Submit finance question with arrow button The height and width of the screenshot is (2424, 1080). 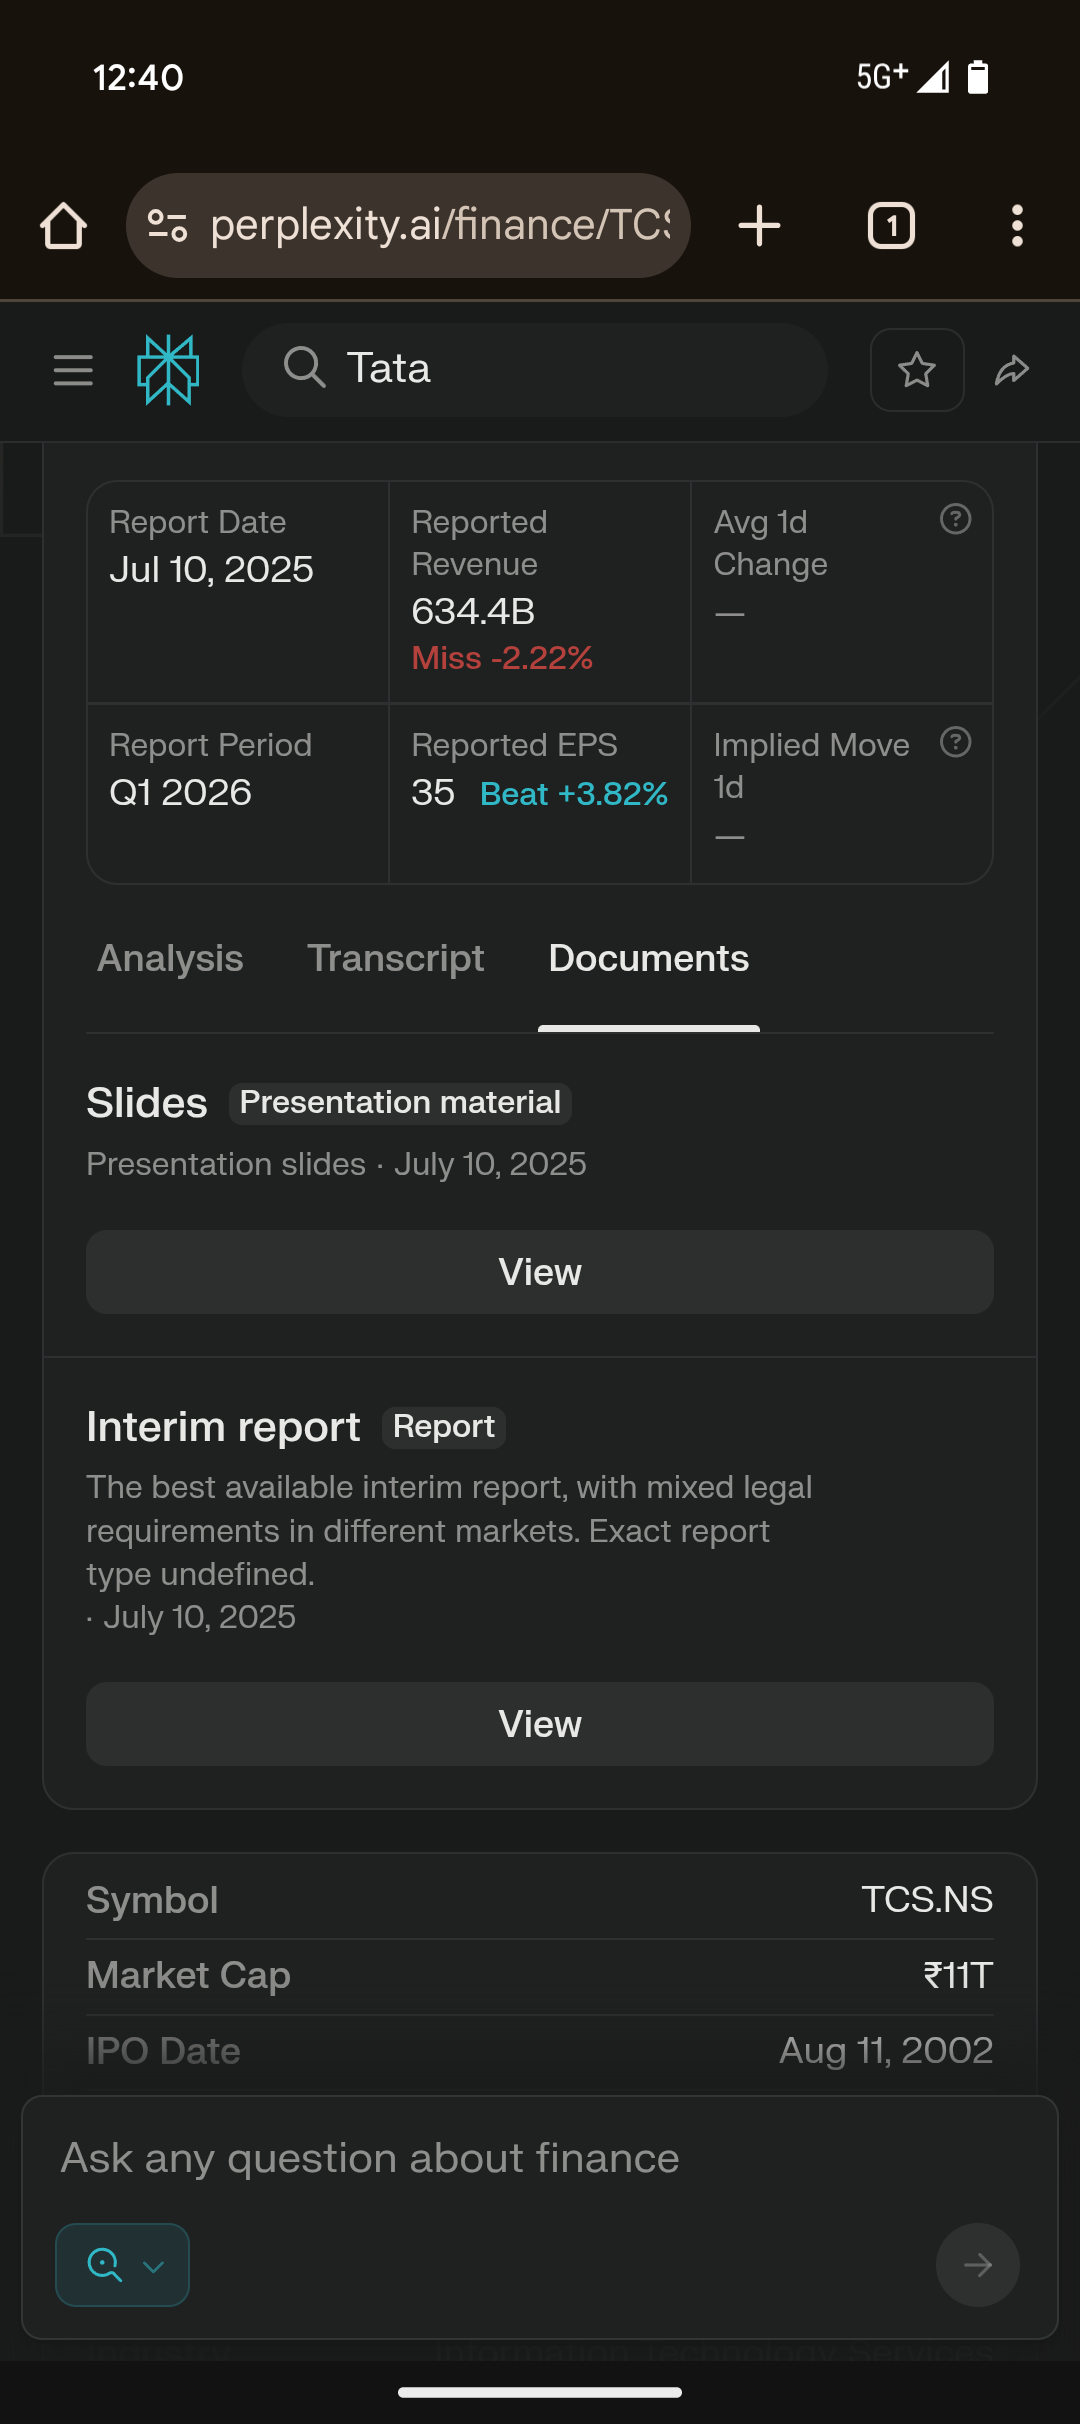977,2265
